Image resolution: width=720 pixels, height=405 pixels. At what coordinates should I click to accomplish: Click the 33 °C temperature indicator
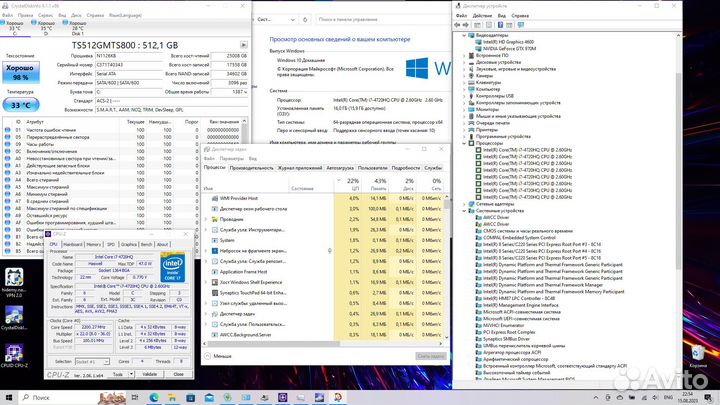pyautogui.click(x=21, y=105)
